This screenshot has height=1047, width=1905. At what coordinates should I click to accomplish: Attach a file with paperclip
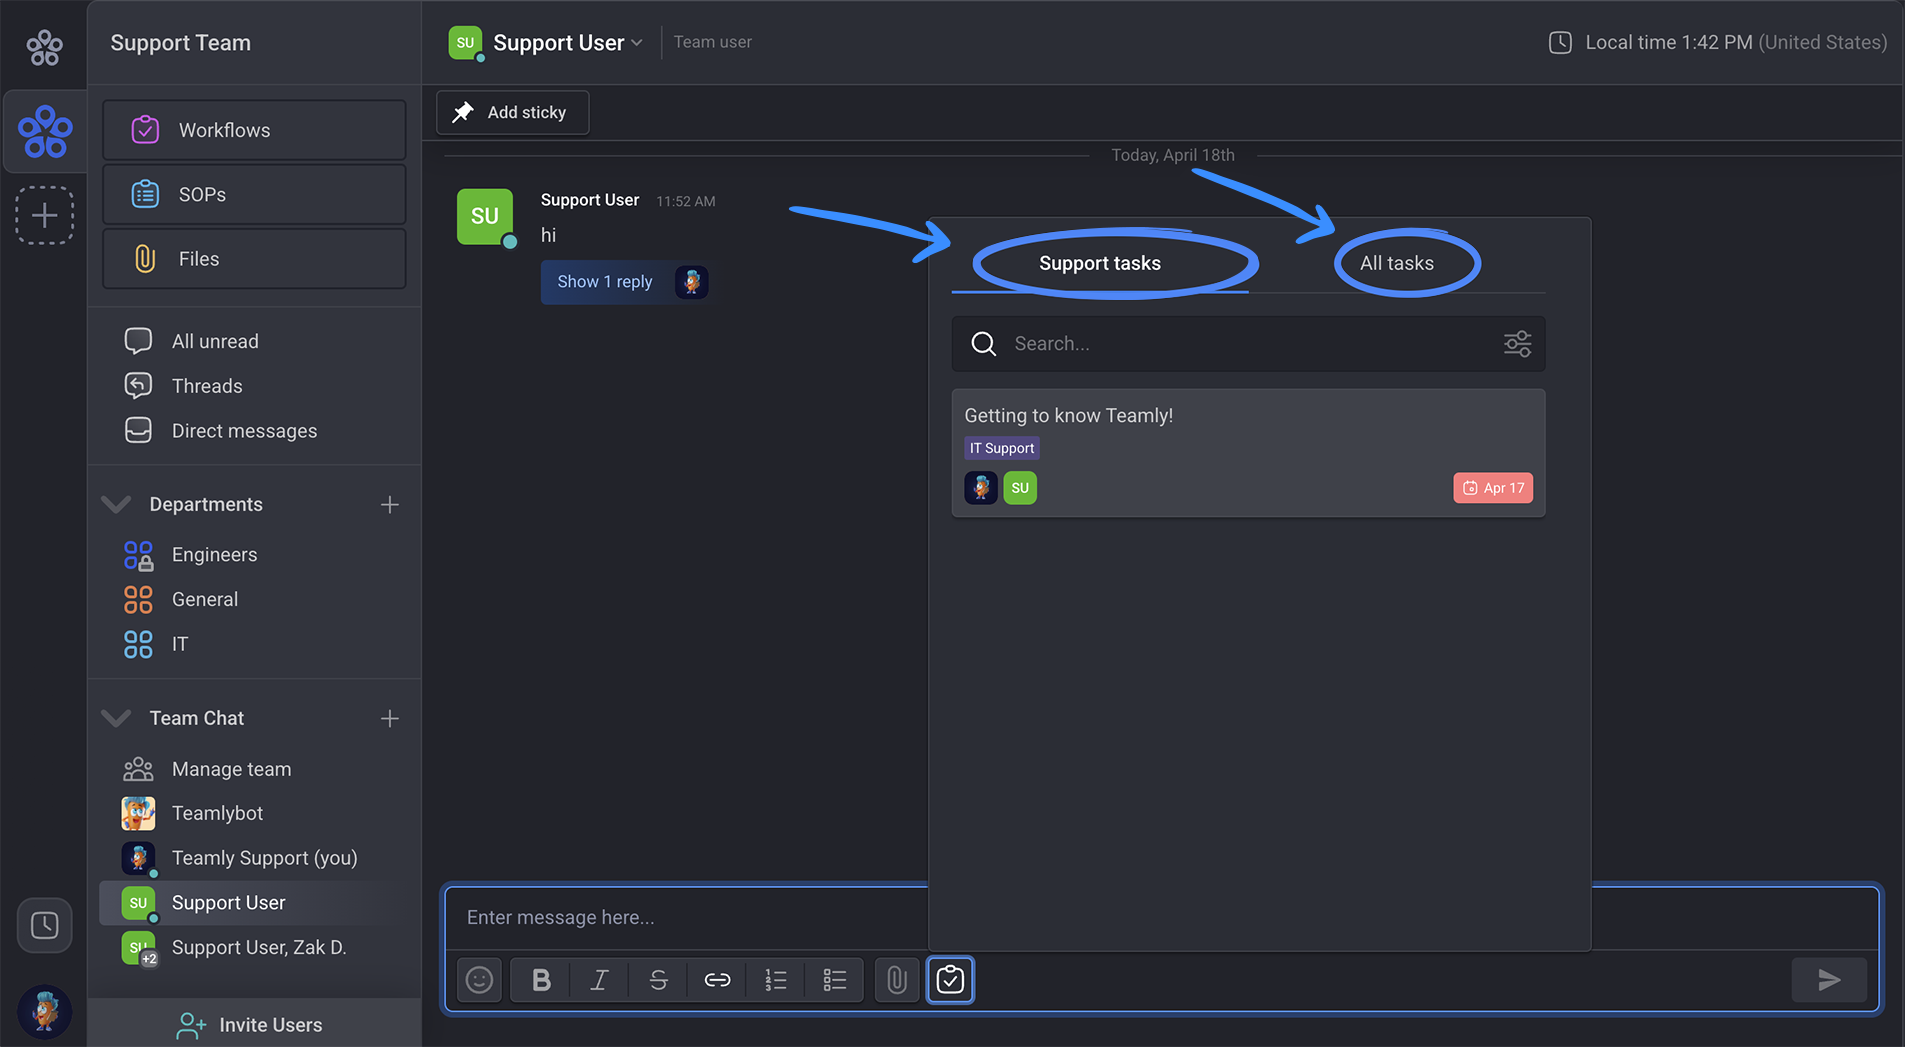pos(897,980)
